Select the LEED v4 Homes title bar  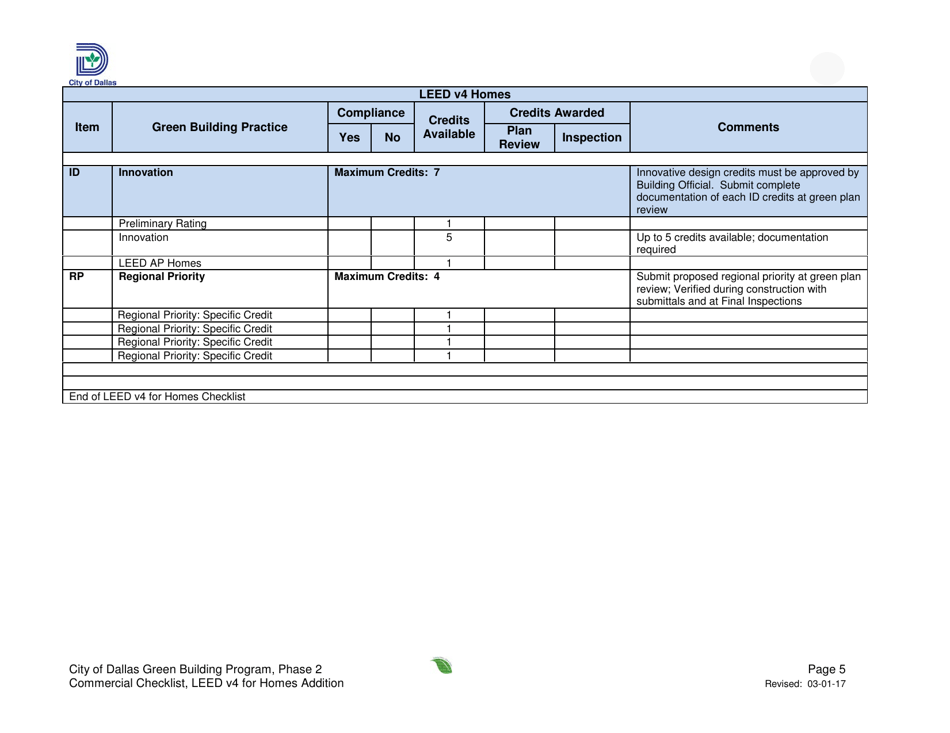tap(467, 92)
